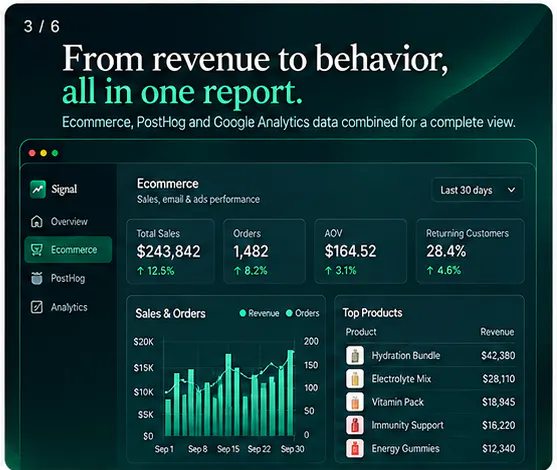Click the AOV $164.52 card
This screenshot has width=557, height=470.
[x=360, y=251]
